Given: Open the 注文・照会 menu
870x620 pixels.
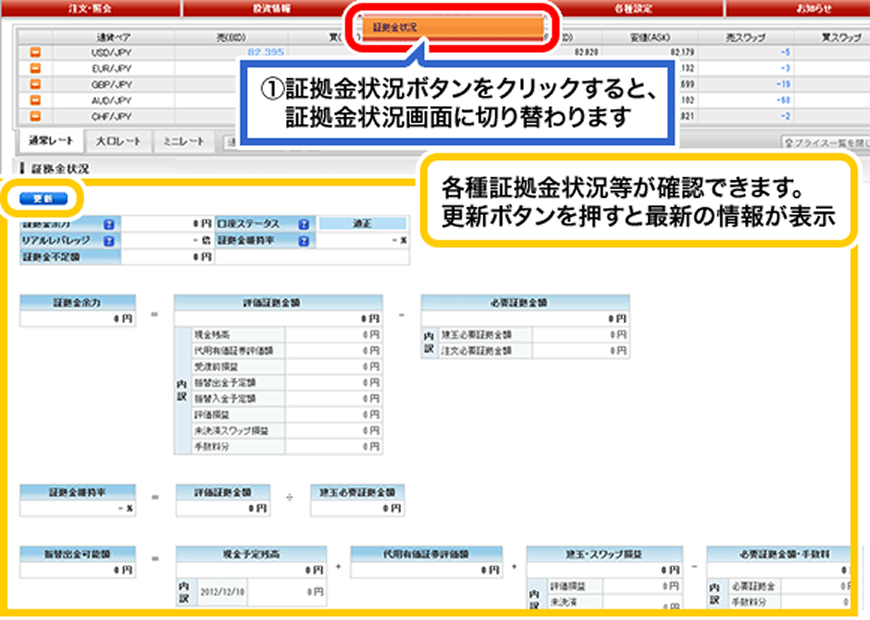Looking at the screenshot, I should click(90, 8).
